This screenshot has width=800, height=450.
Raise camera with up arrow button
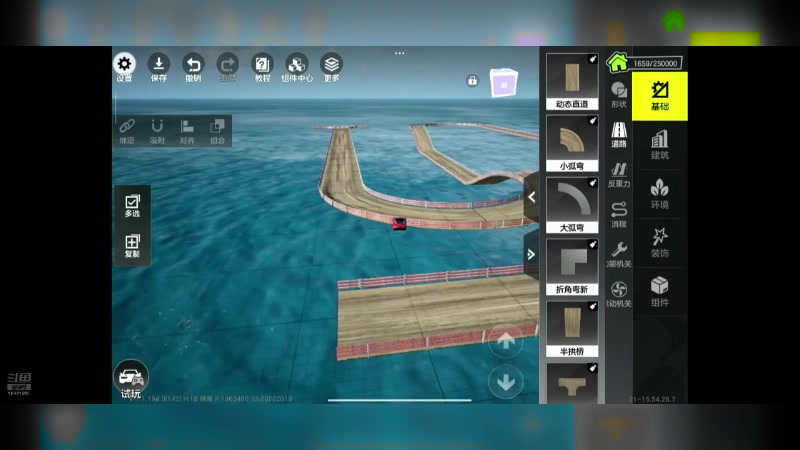coord(506,341)
